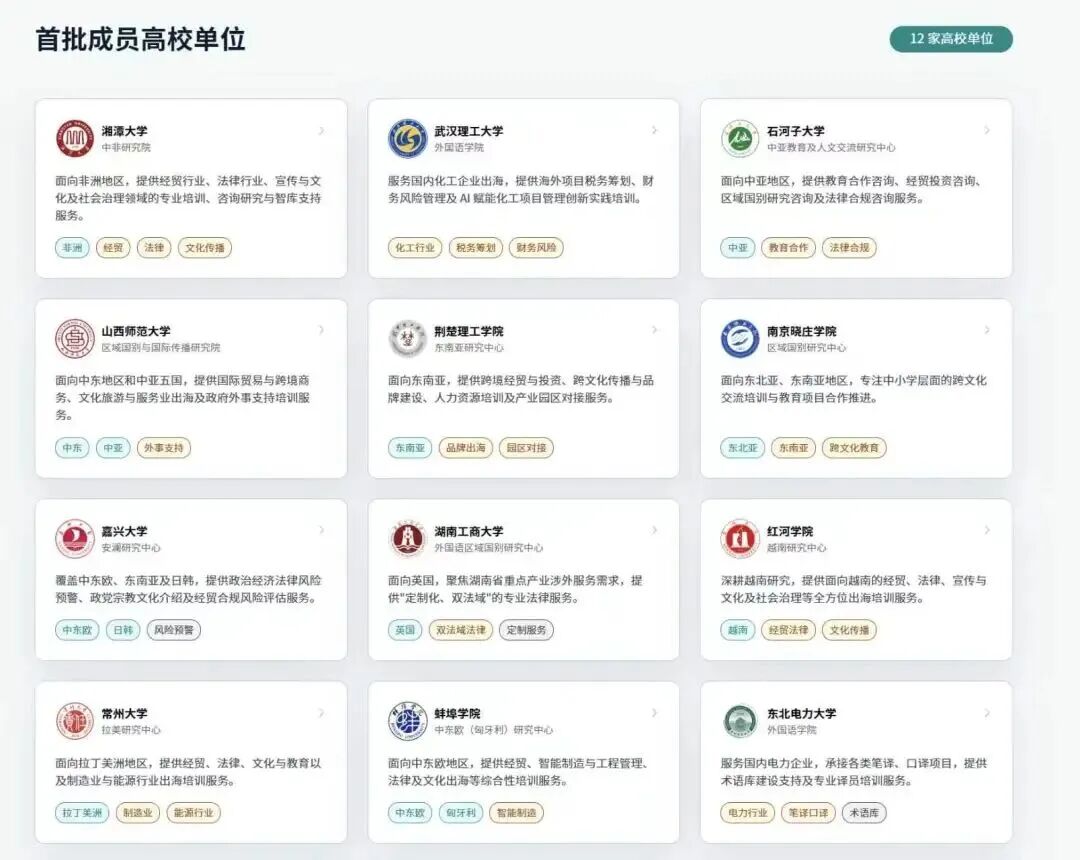Select the 教育合作 tag
The height and width of the screenshot is (860, 1080).
tap(789, 248)
